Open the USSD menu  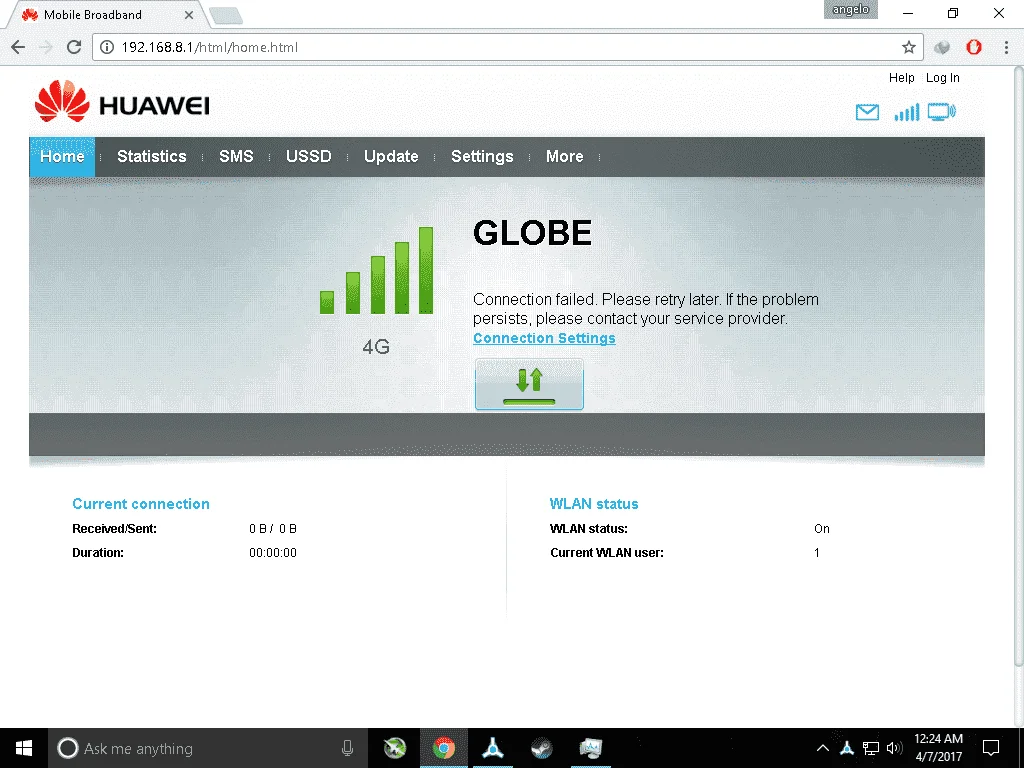click(x=308, y=157)
